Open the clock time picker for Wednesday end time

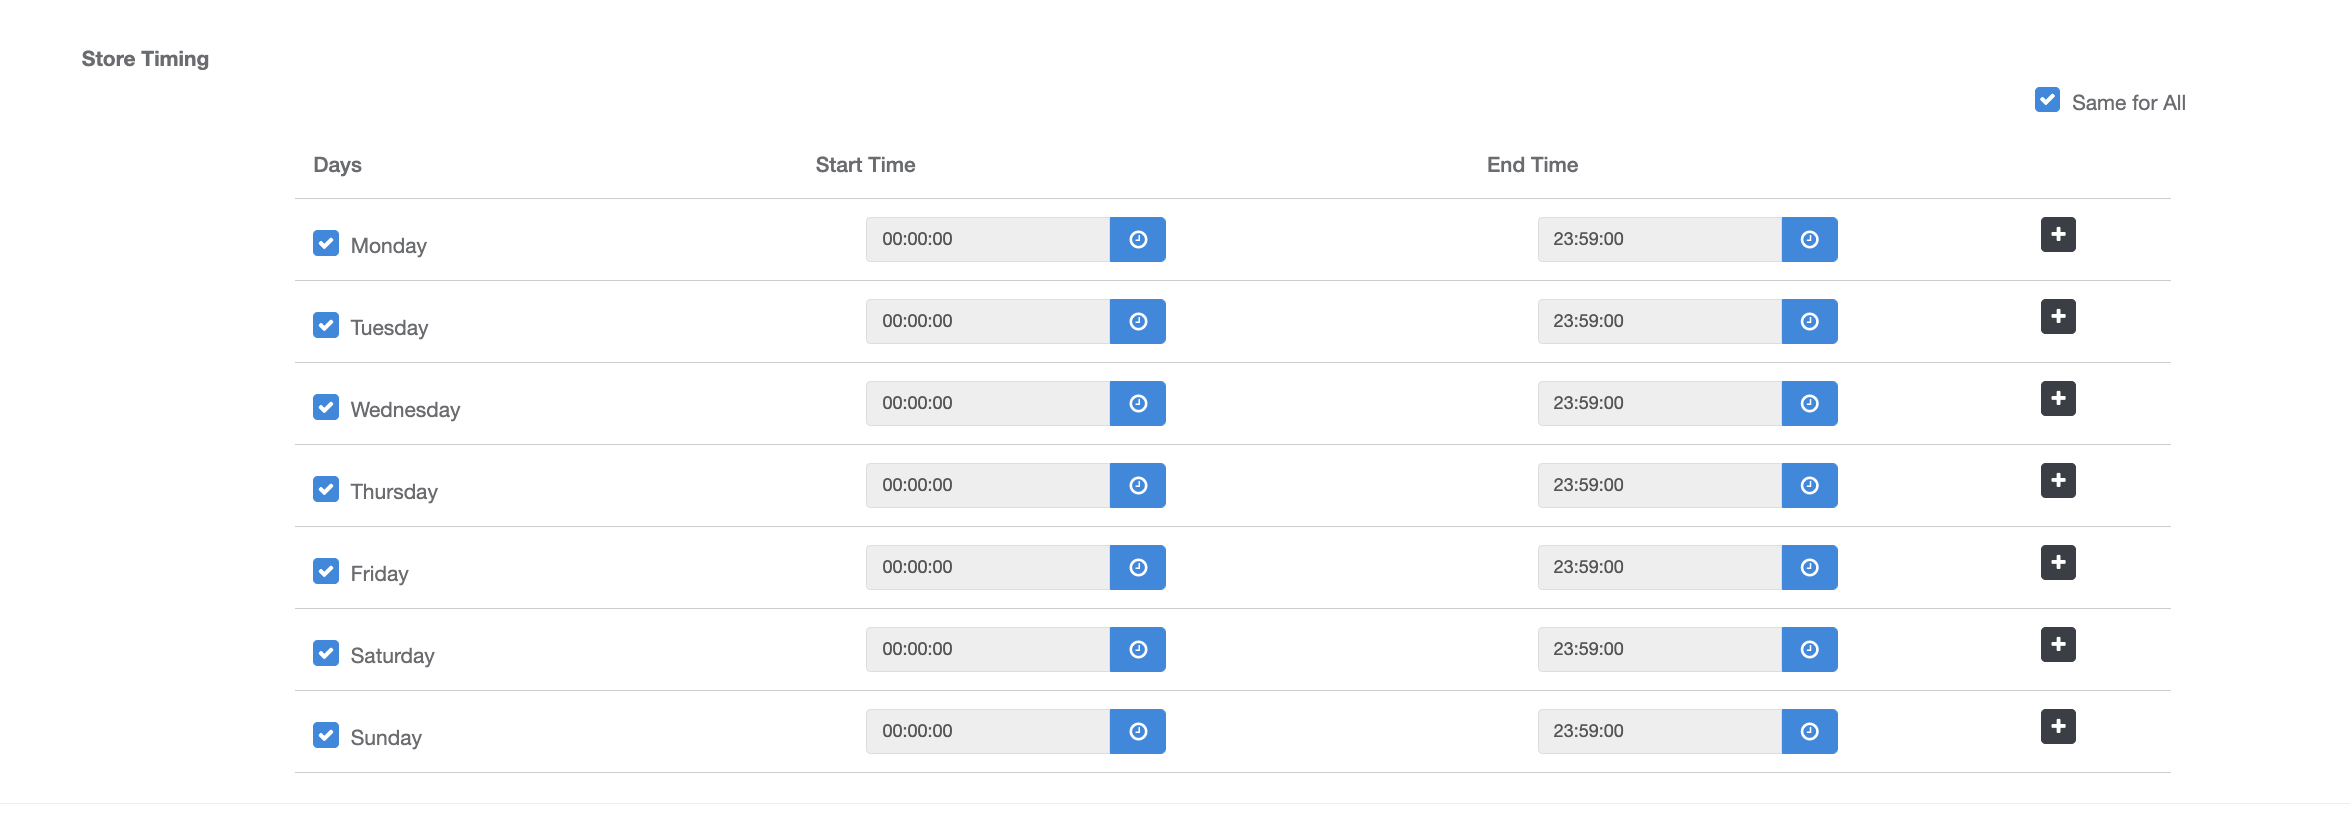pyautogui.click(x=1810, y=403)
